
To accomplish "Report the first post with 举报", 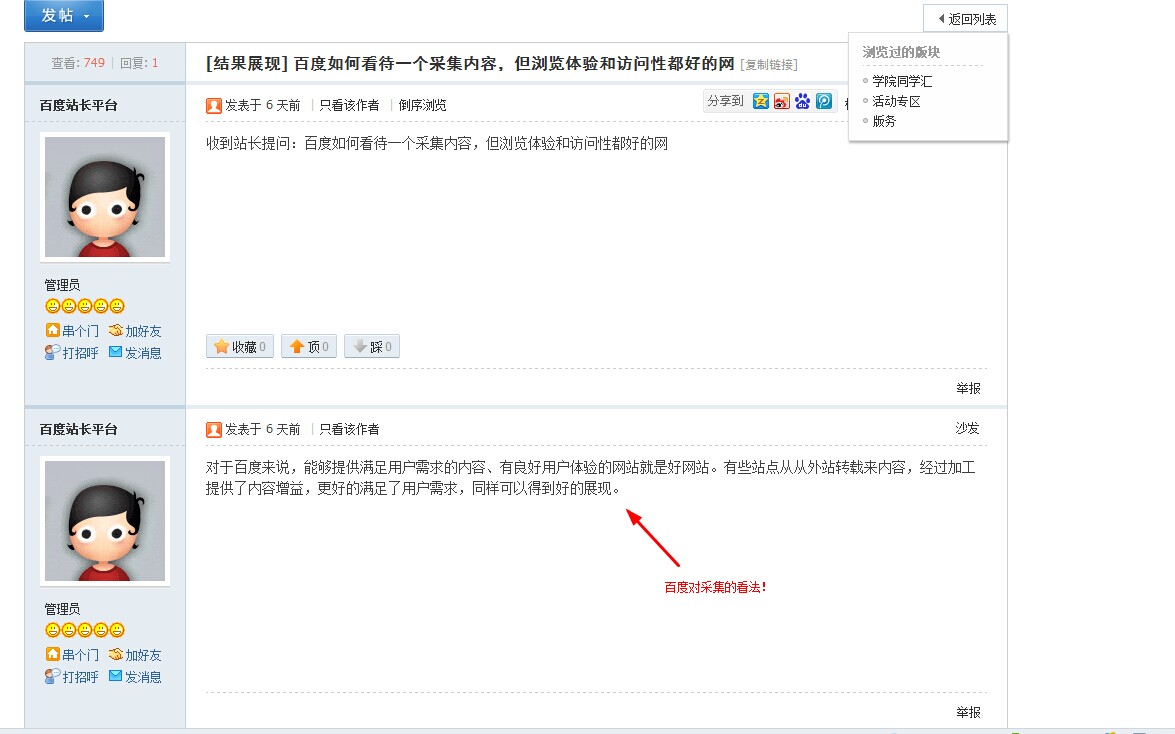I will [x=968, y=388].
